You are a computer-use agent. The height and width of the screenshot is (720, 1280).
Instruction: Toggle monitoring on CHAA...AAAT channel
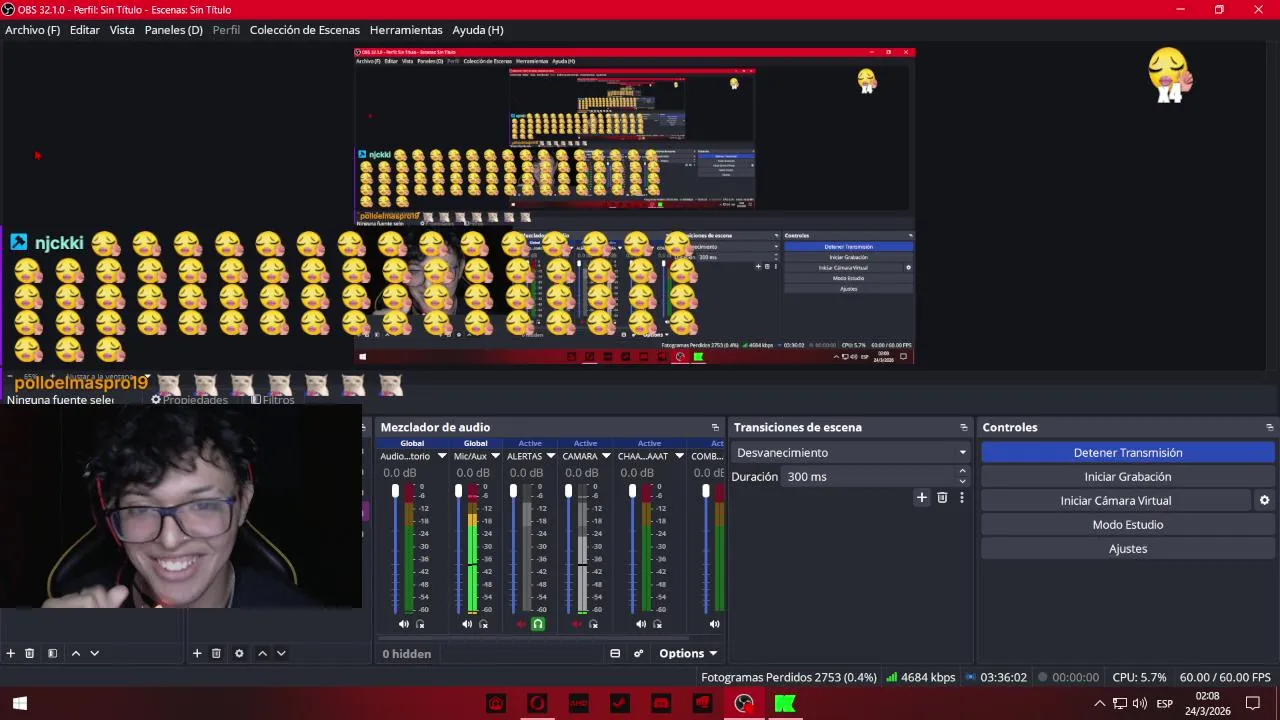(x=657, y=624)
